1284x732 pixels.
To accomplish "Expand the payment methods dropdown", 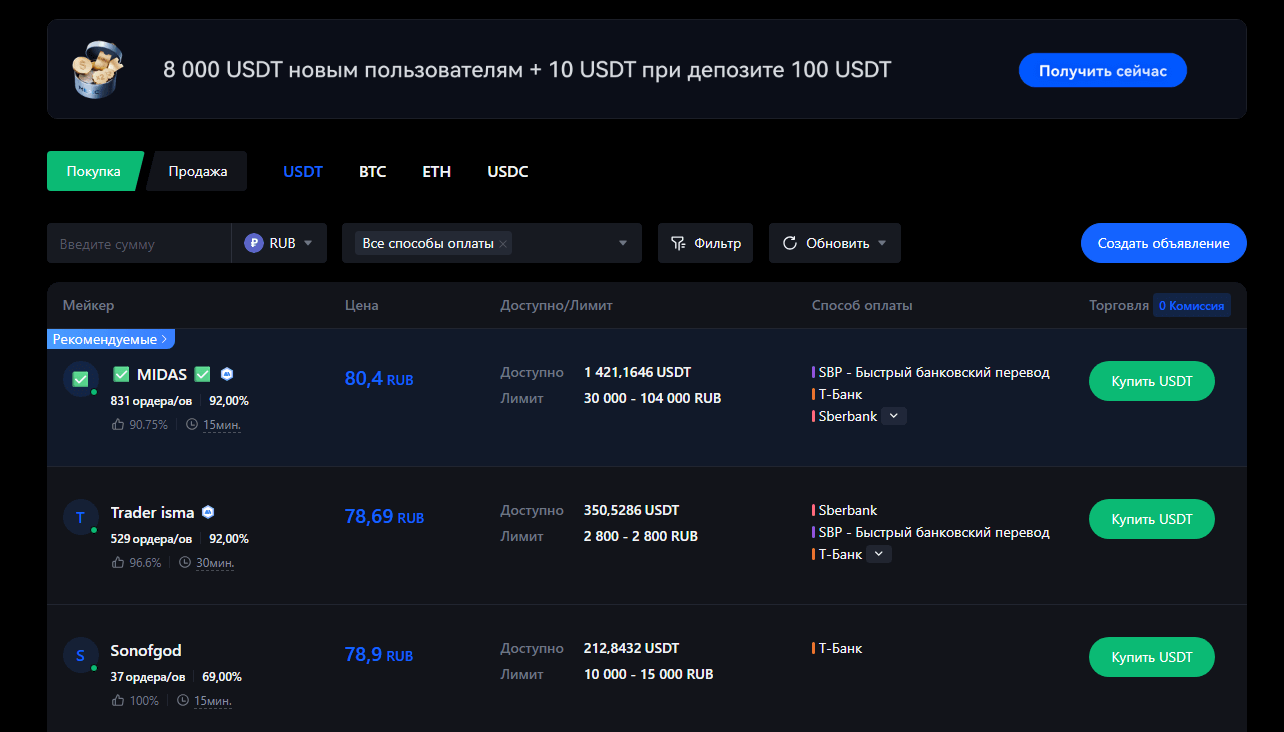I will coord(622,243).
